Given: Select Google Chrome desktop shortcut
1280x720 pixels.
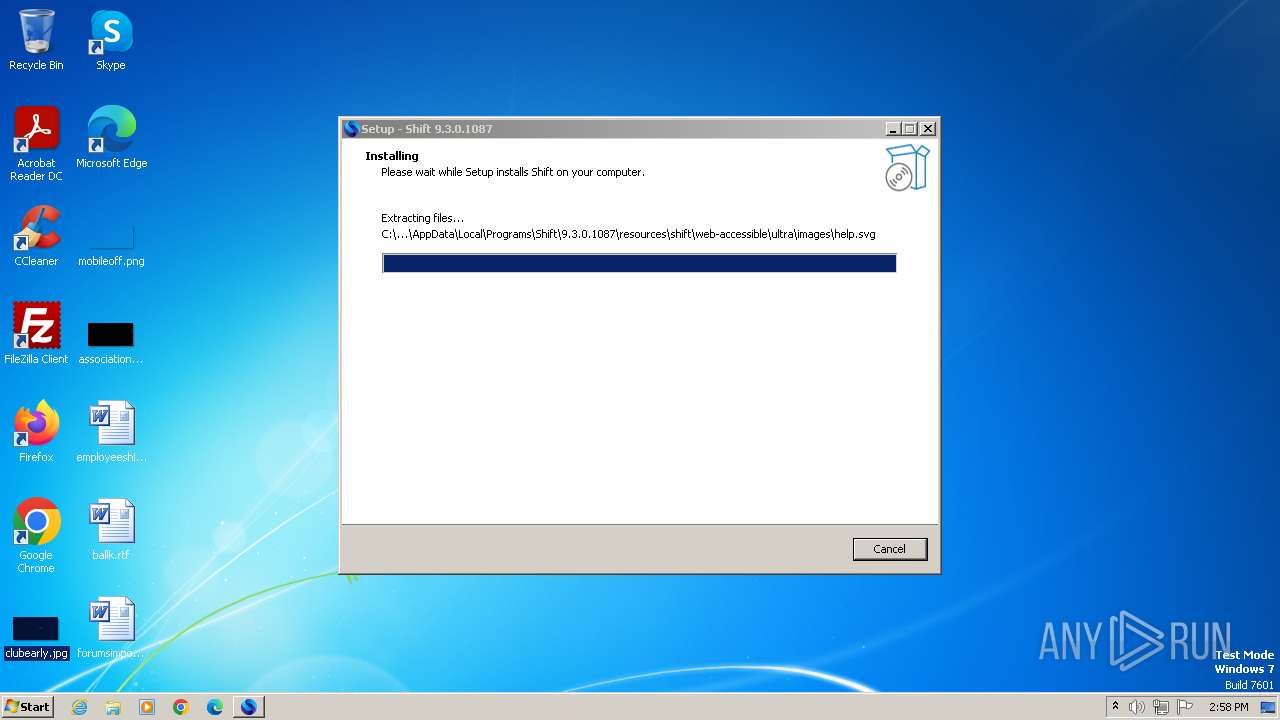Looking at the screenshot, I should click(36, 536).
